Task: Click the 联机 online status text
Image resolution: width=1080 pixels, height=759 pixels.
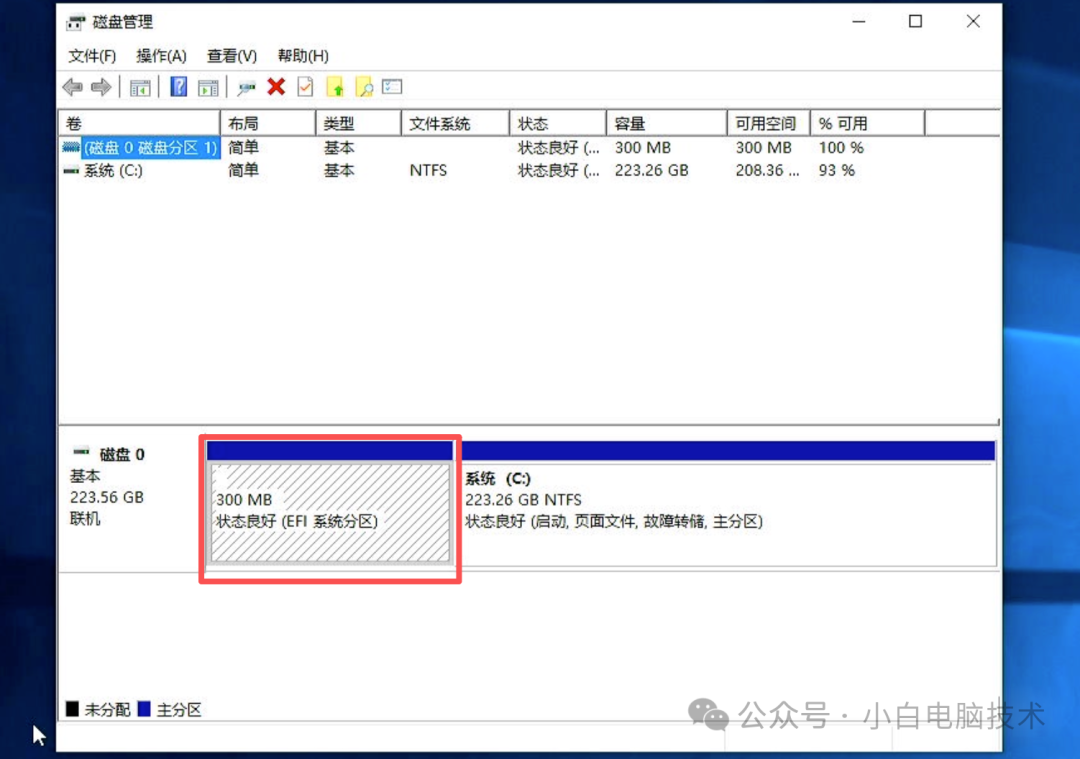Action: tap(85, 519)
